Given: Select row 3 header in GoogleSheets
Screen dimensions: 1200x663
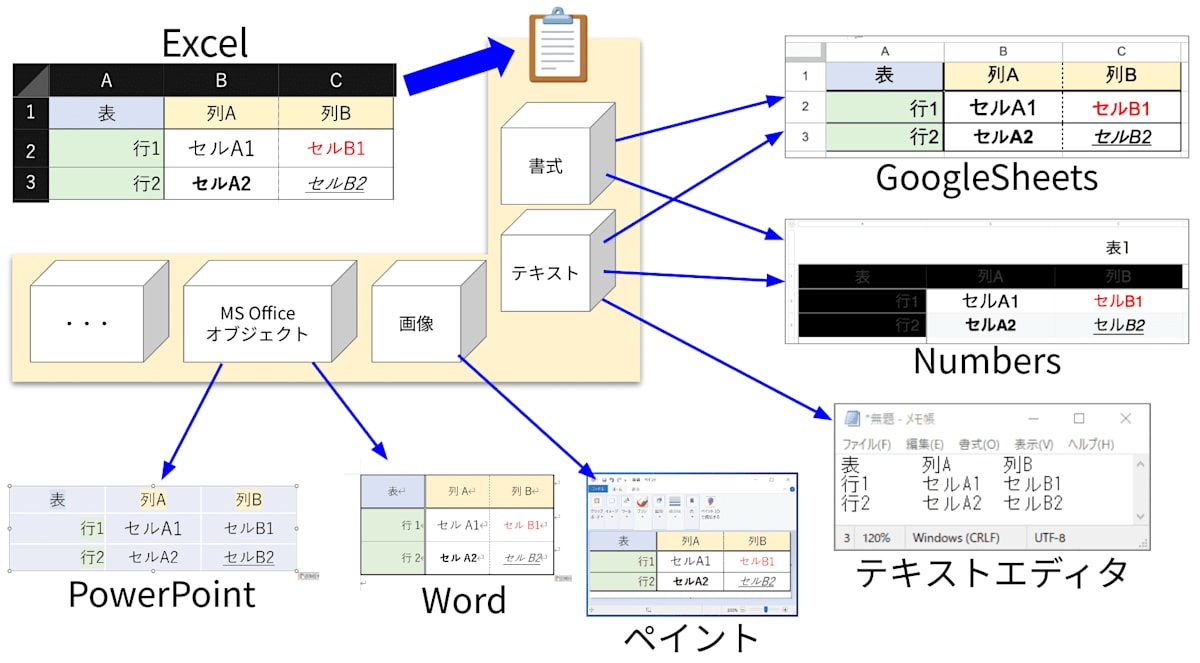Looking at the screenshot, I should coord(806,138).
